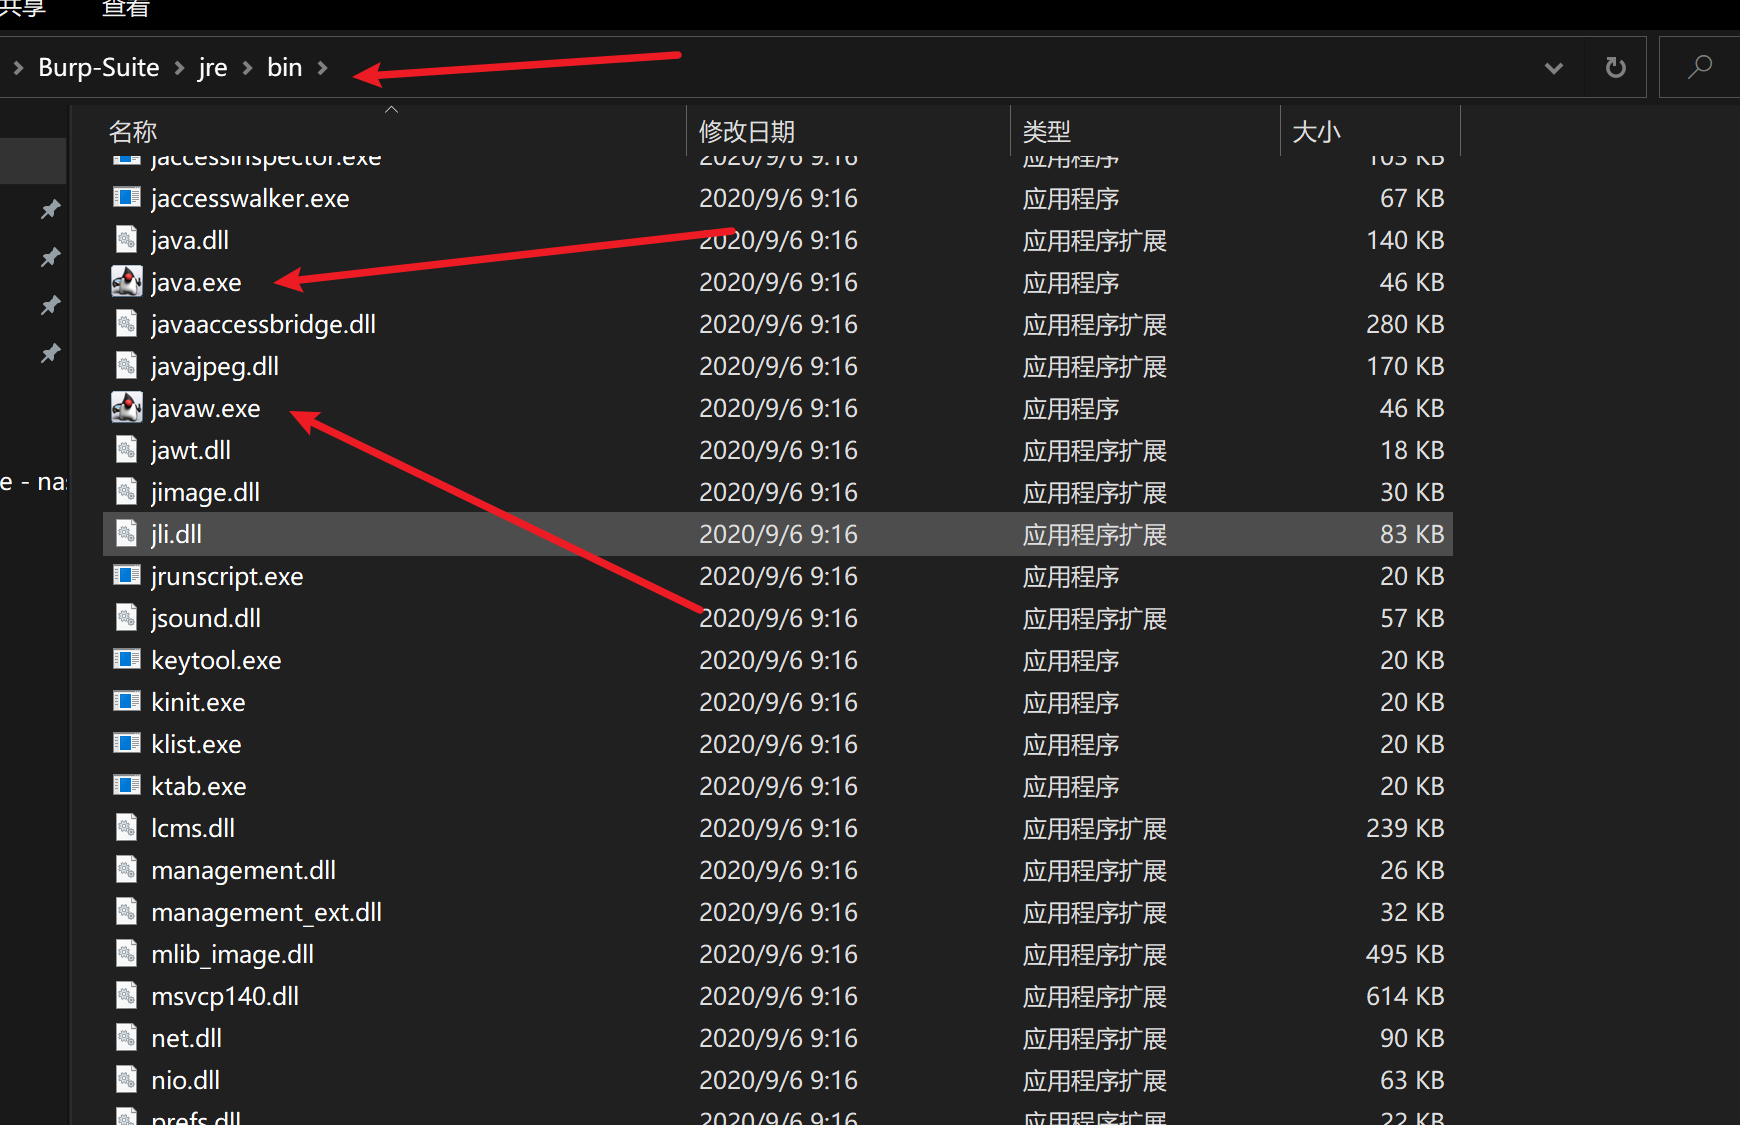This screenshot has height=1125, width=1740.
Task: Sort files by the 大小 column header
Action: point(1316,131)
